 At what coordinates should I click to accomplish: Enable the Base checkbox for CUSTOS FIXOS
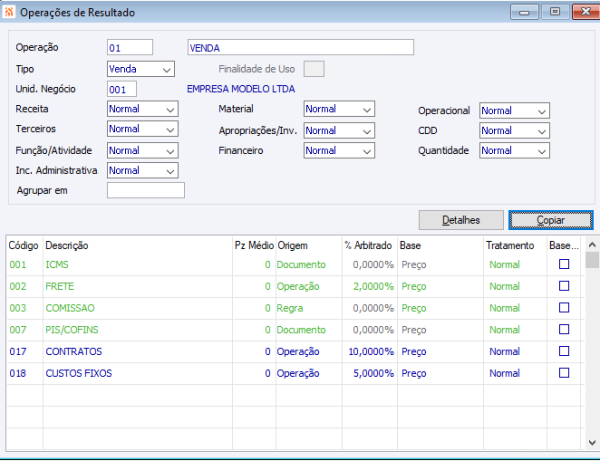(563, 373)
